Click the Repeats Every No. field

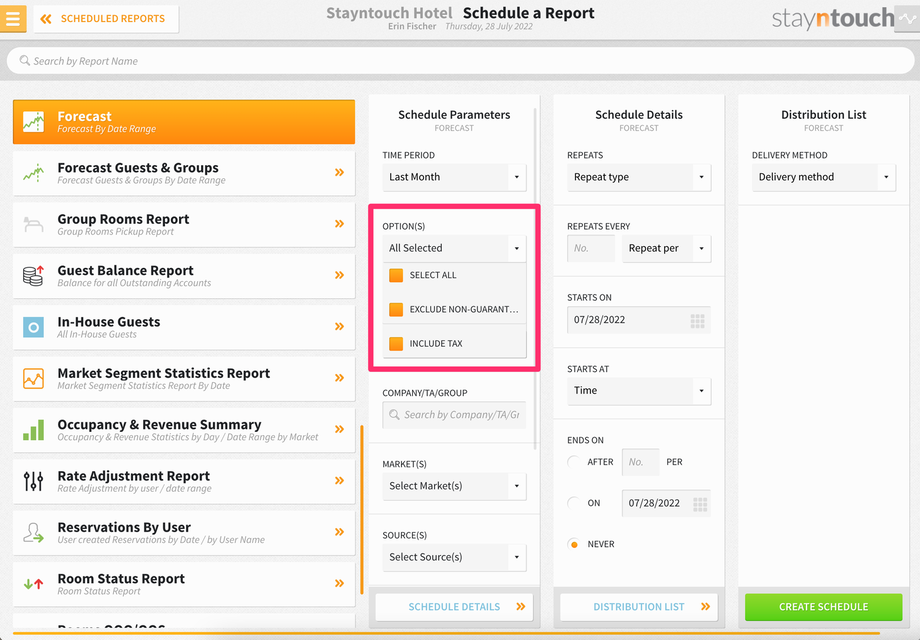pyautogui.click(x=591, y=249)
